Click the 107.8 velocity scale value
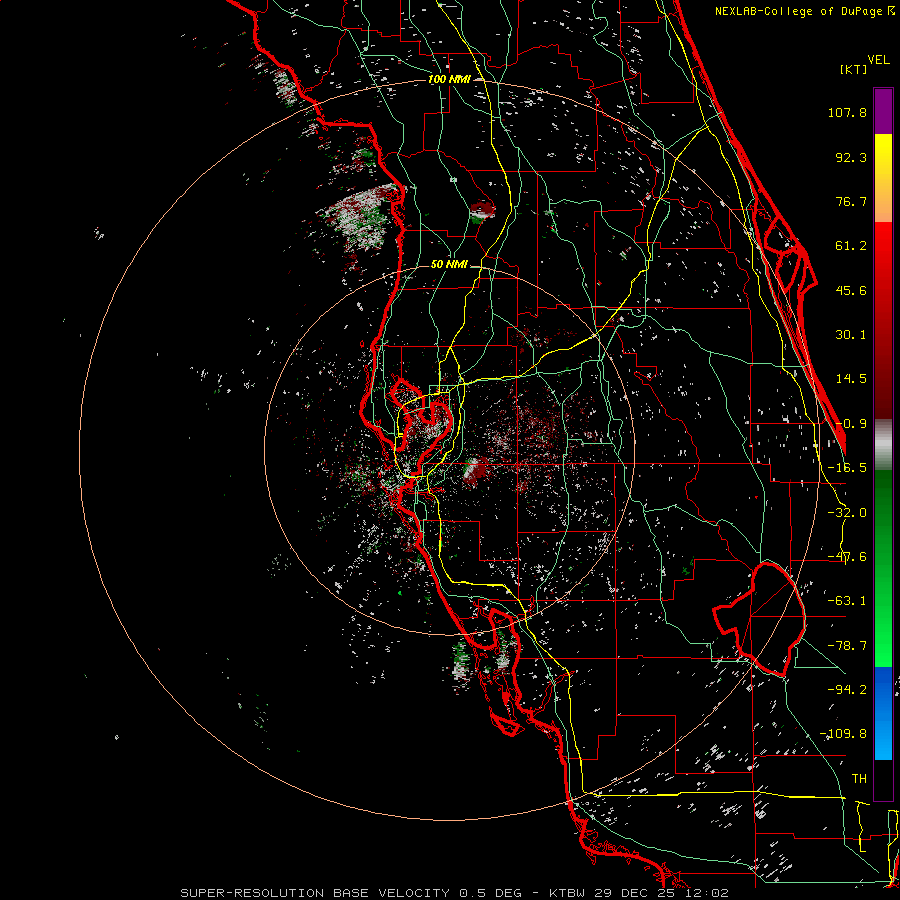 847,112
